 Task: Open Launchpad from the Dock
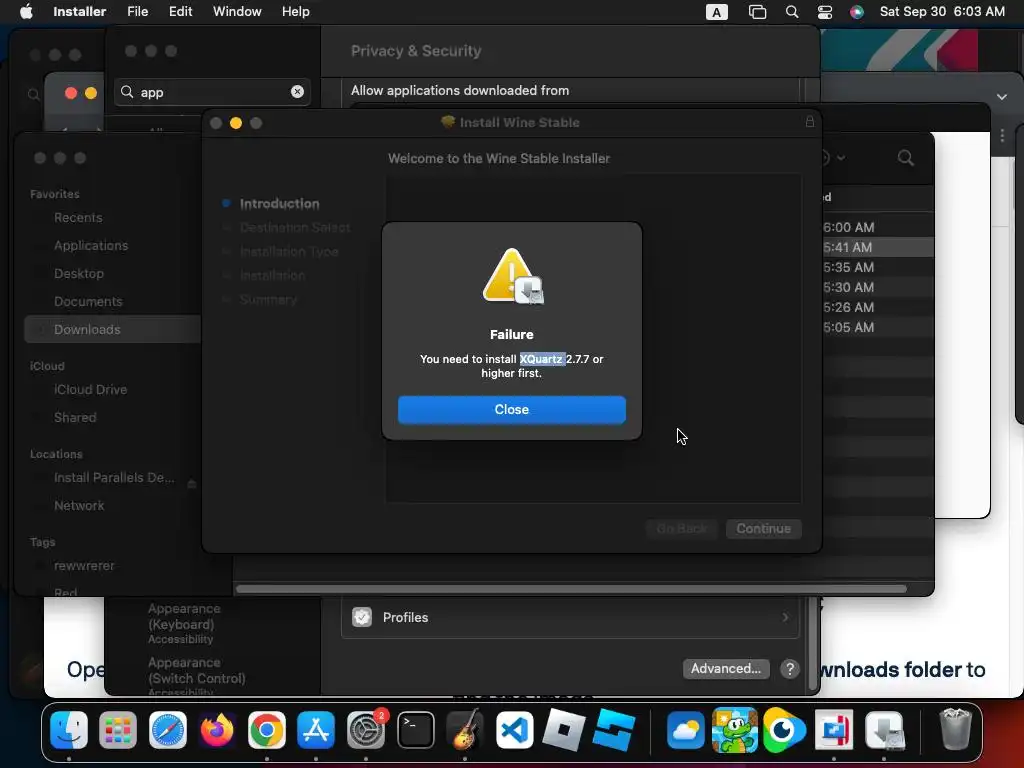118,729
